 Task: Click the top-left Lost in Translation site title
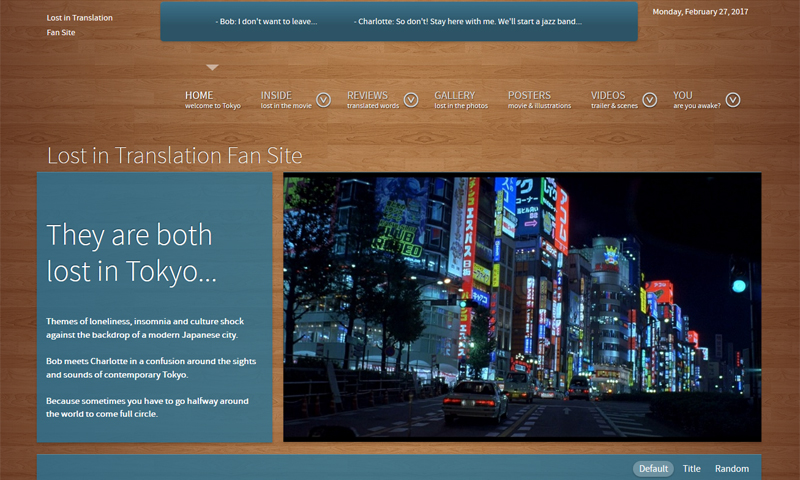79,25
